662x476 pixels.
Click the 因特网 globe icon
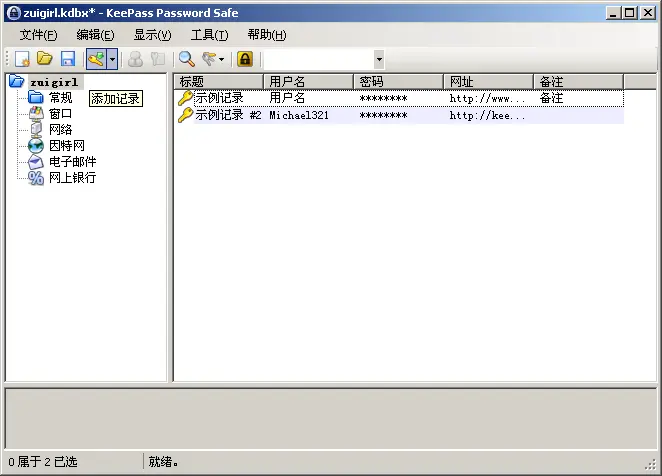(36, 146)
